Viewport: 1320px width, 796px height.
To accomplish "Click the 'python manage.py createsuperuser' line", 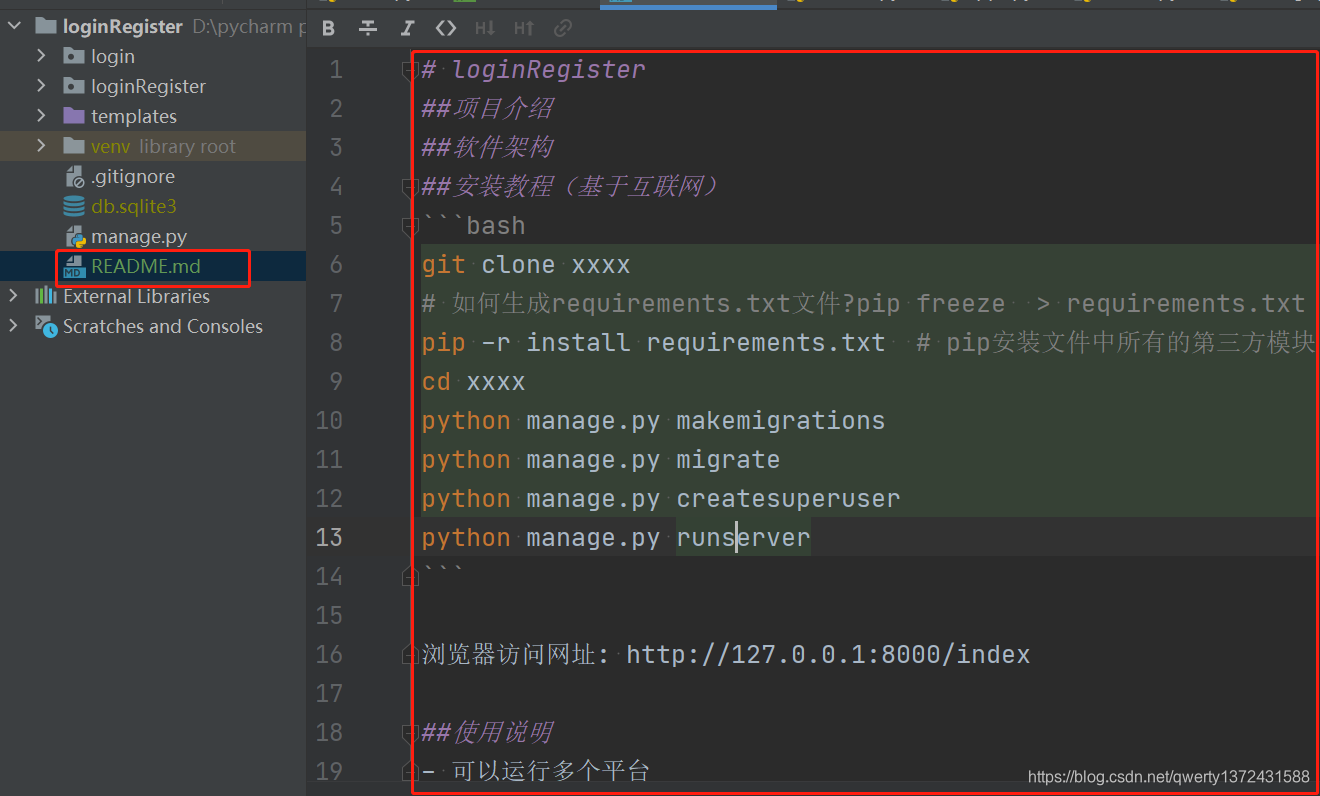I will pos(661,499).
